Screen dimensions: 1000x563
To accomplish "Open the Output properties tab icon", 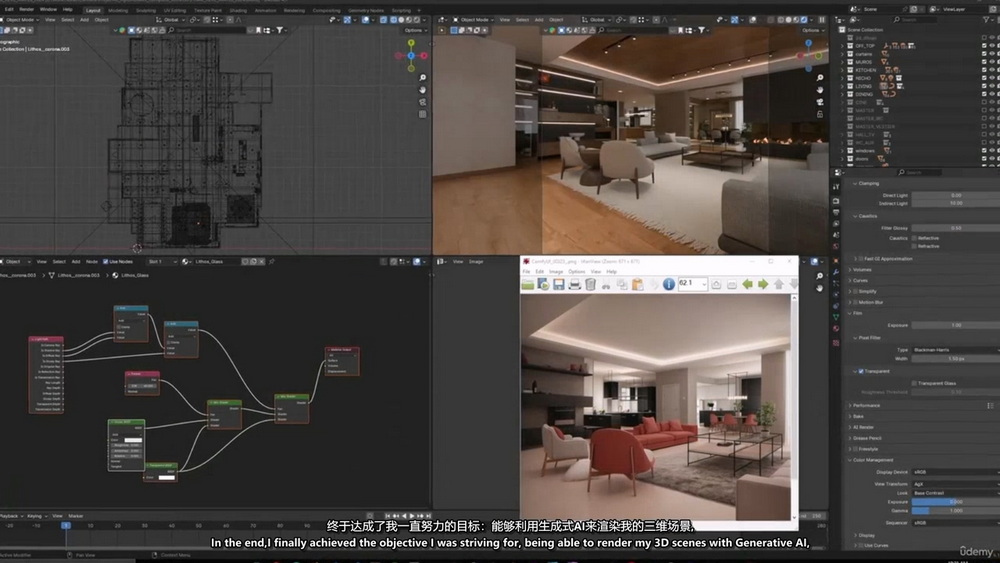I will click(x=836, y=212).
